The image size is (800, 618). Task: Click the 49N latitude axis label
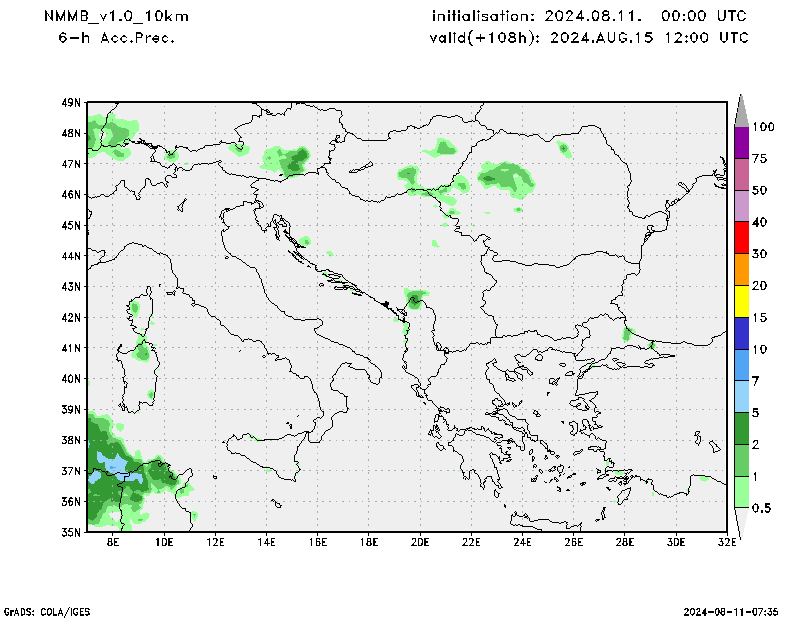(x=70, y=103)
